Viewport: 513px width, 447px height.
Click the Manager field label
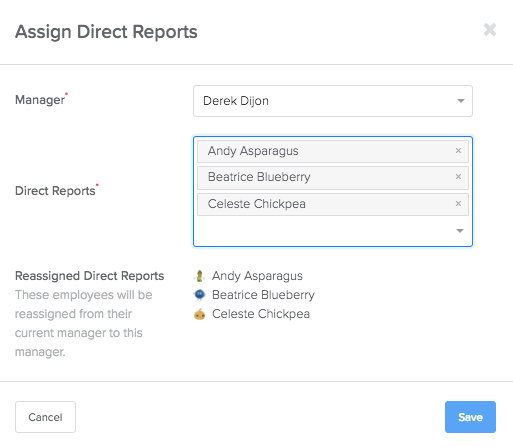coord(40,100)
